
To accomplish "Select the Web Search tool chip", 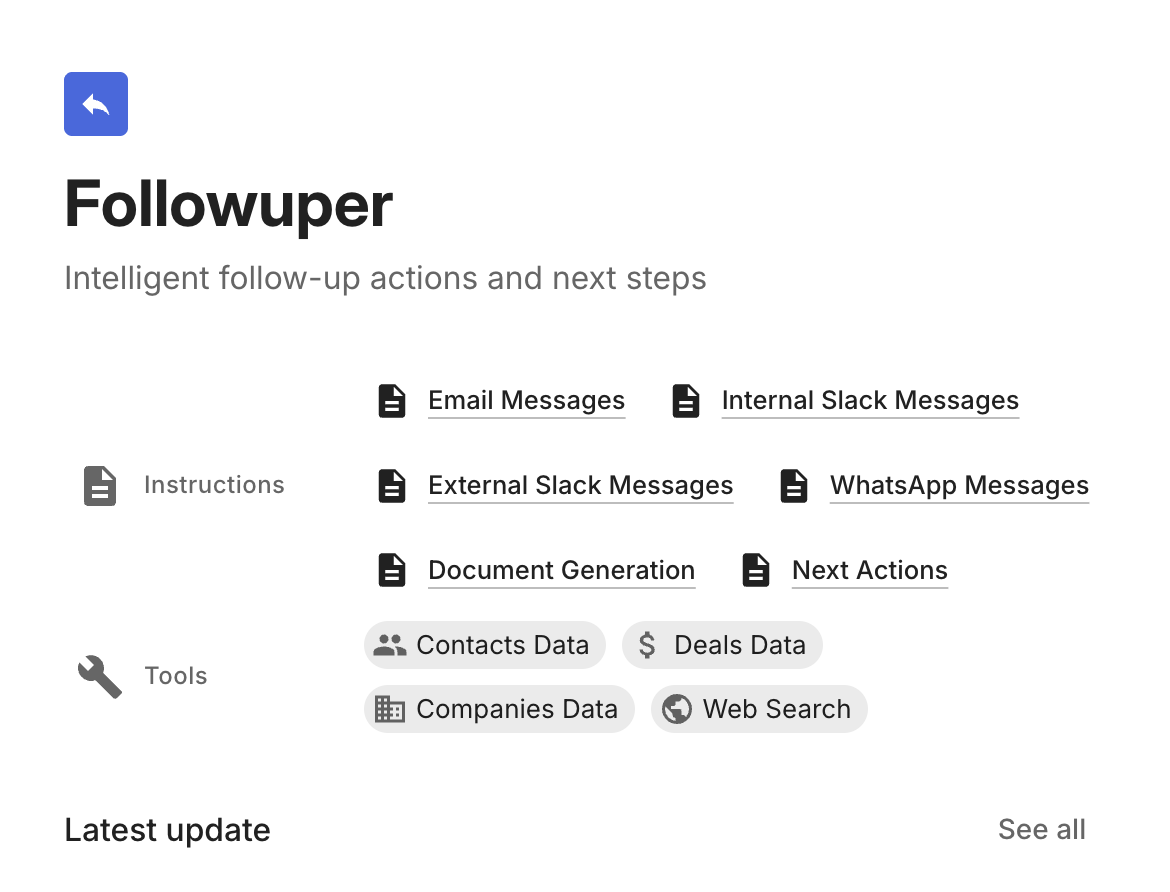I will 759,709.
